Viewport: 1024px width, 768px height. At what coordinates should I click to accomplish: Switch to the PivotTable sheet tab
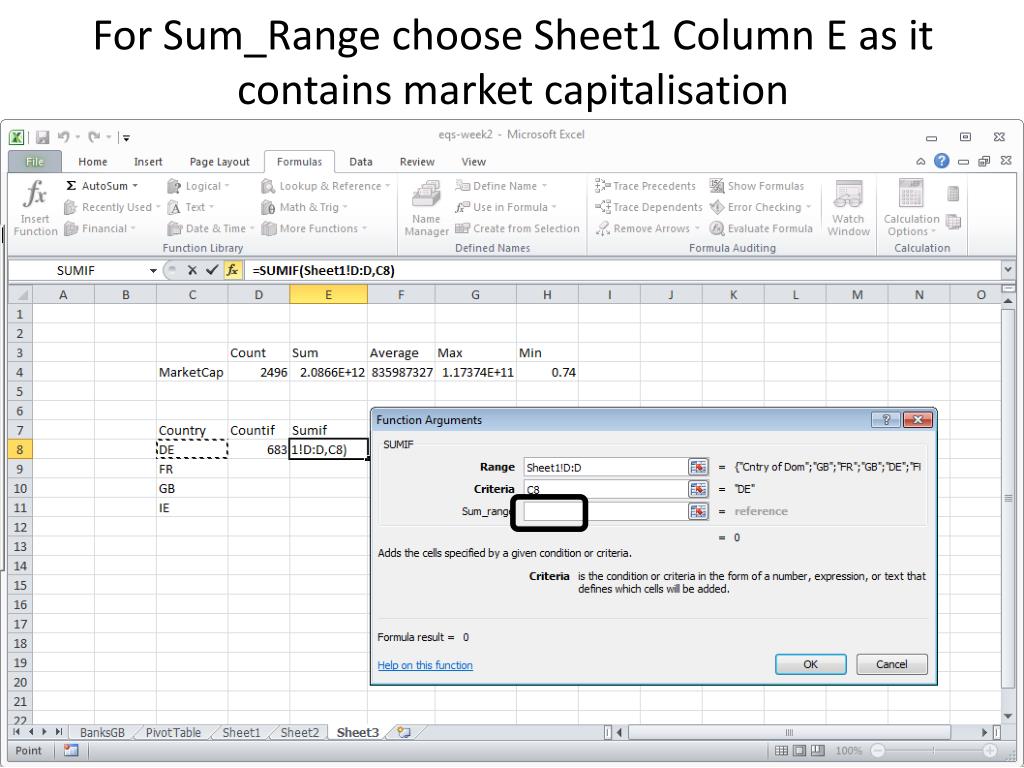(x=173, y=732)
